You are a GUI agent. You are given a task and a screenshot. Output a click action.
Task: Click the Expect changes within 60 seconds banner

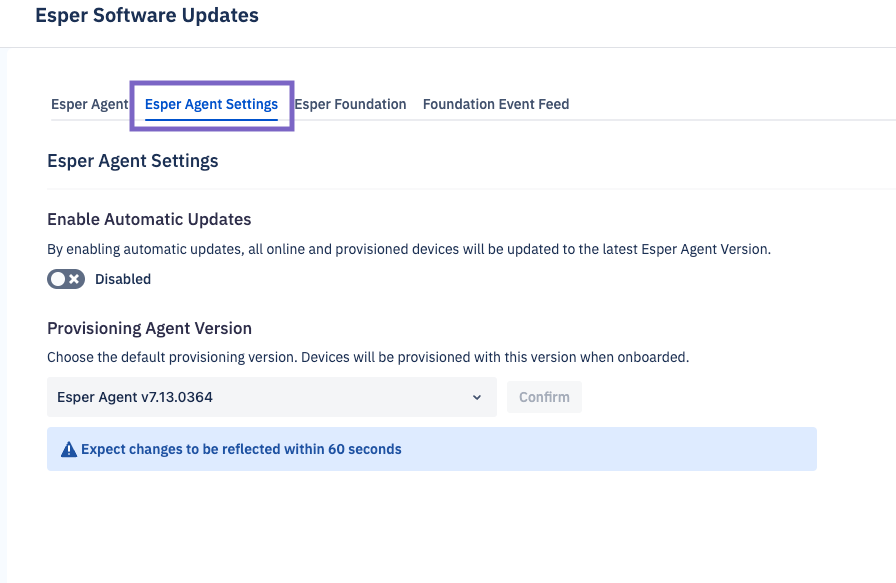[x=432, y=448]
